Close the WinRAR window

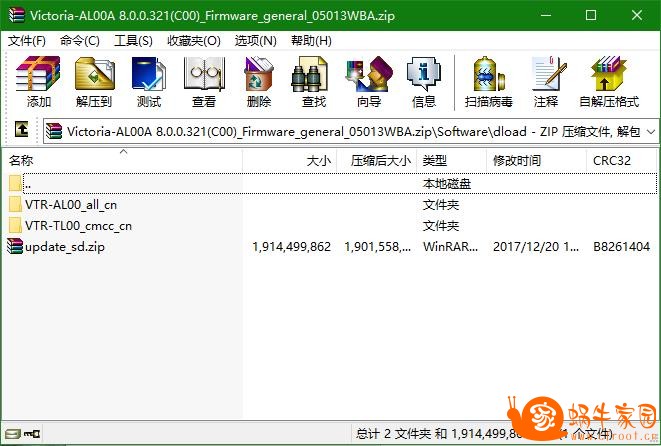(x=637, y=16)
